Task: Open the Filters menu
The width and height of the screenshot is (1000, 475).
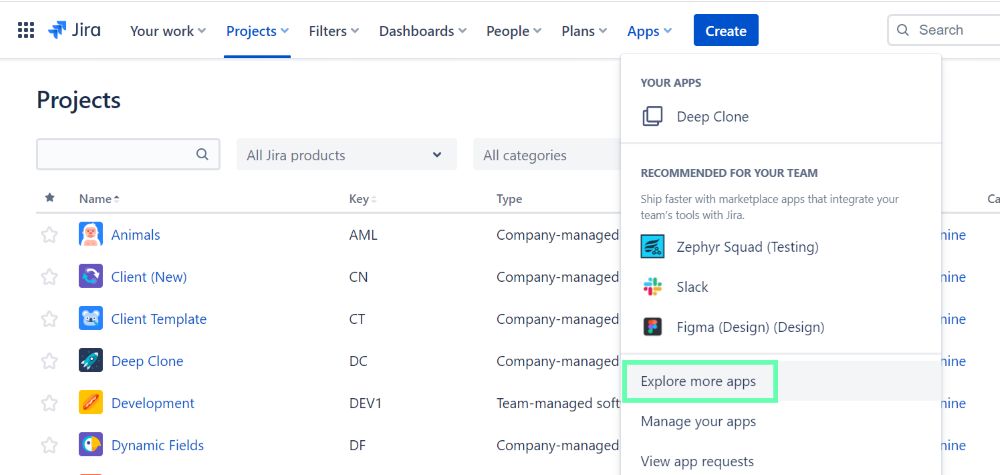Action: point(334,31)
